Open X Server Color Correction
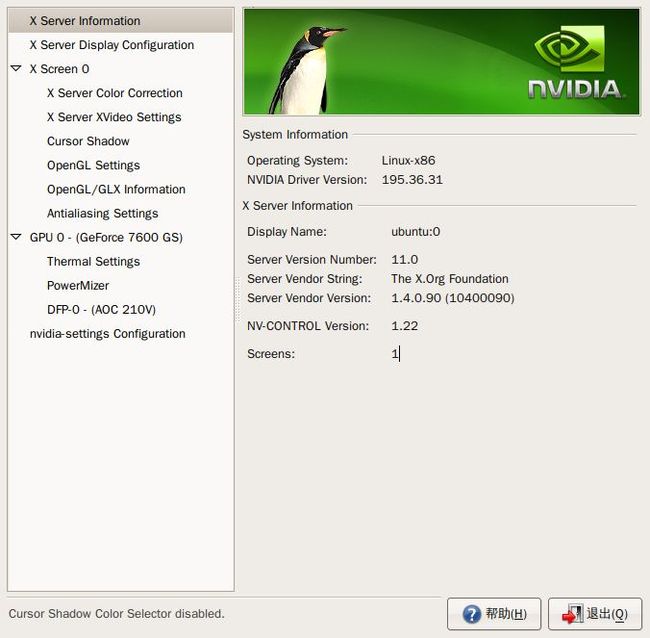This screenshot has width=650, height=638. click(x=114, y=93)
